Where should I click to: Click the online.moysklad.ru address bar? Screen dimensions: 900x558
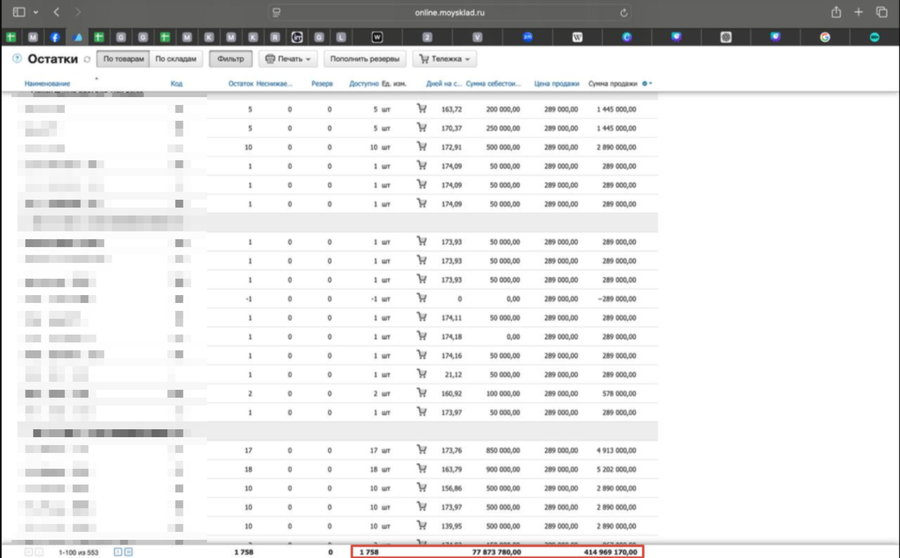coord(449,13)
